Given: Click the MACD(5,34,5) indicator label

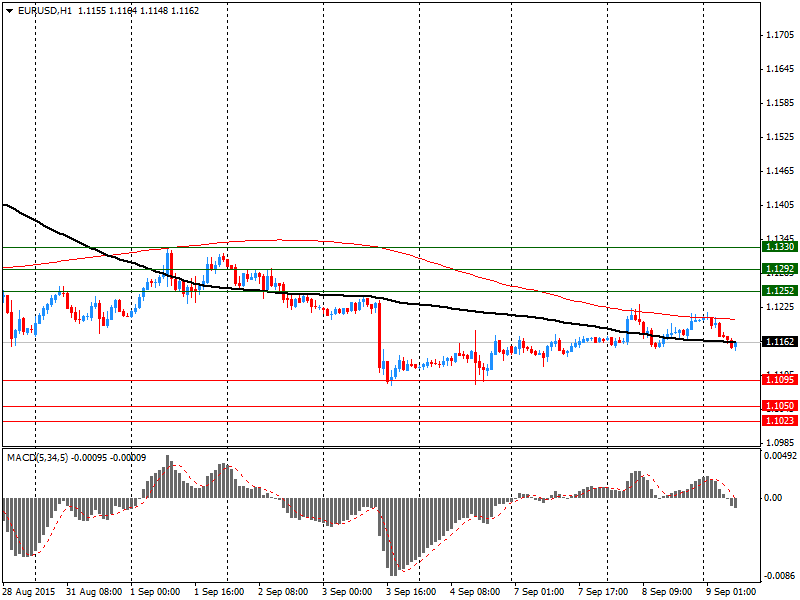Looking at the screenshot, I should (37, 458).
